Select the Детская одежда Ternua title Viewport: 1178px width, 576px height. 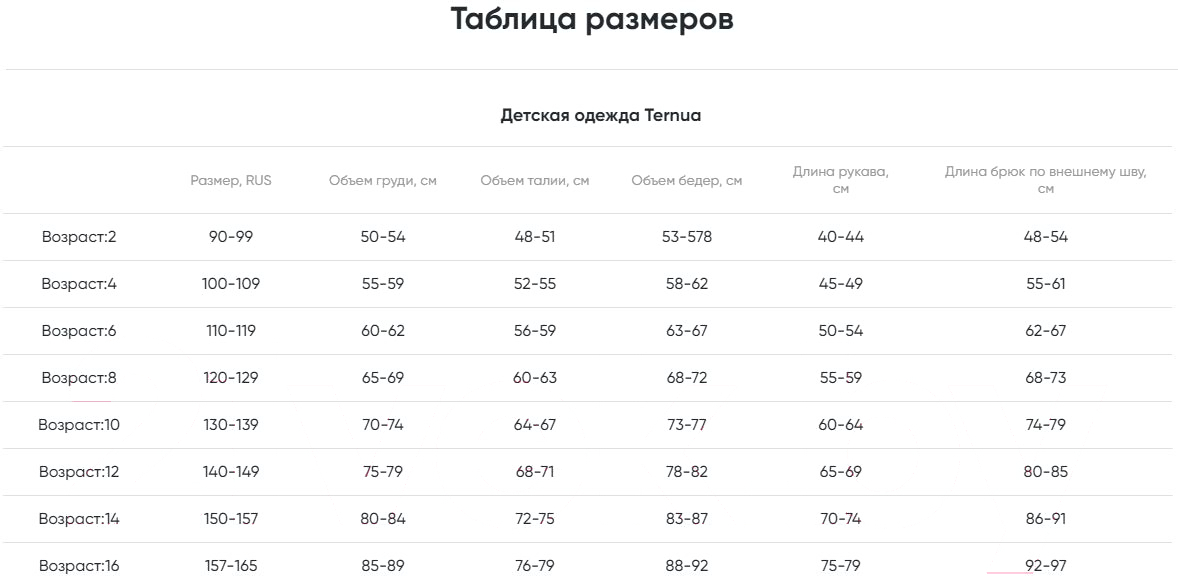coord(600,116)
